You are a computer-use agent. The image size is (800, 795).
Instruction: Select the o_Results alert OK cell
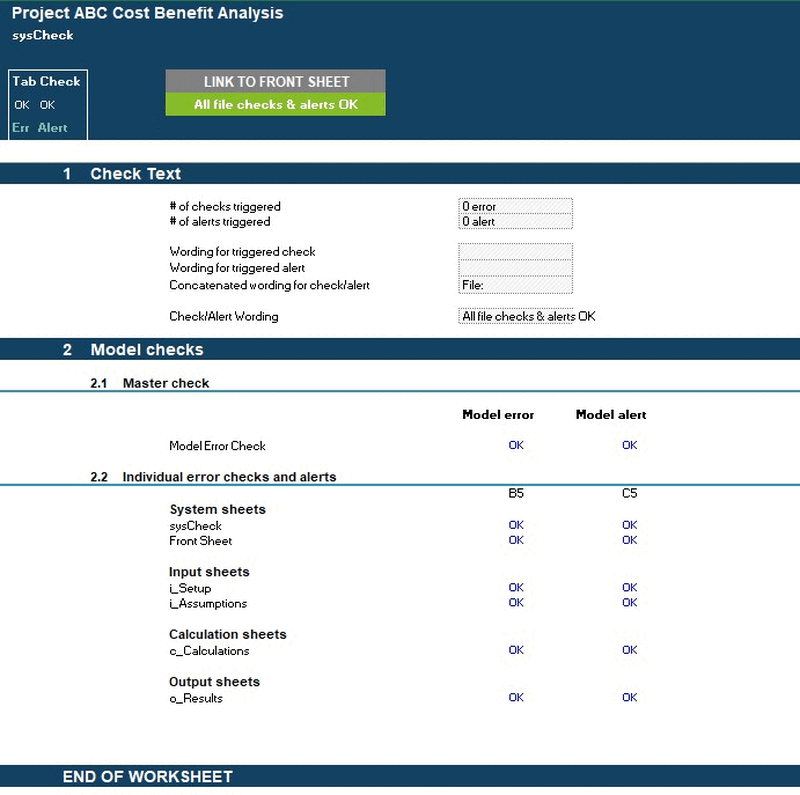629,697
